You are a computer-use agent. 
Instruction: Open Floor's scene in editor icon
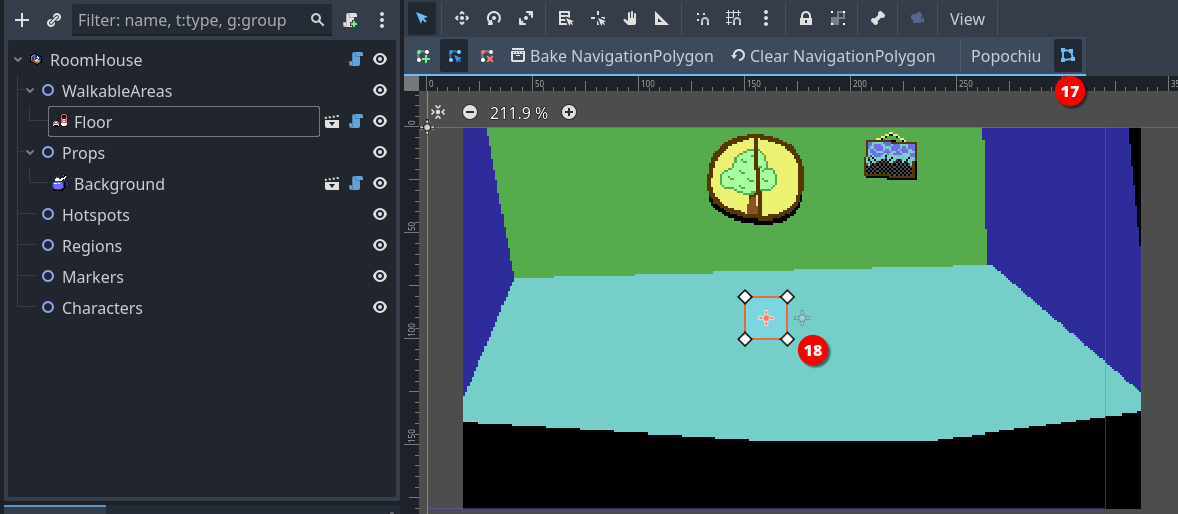[332, 121]
